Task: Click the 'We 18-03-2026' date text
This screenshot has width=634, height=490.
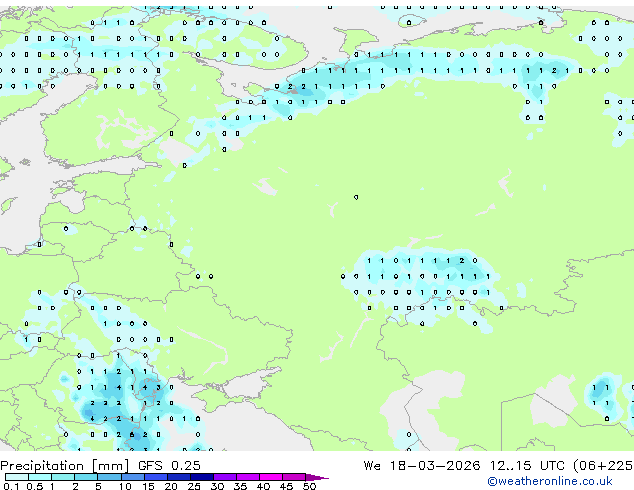Action: pyautogui.click(x=422, y=466)
